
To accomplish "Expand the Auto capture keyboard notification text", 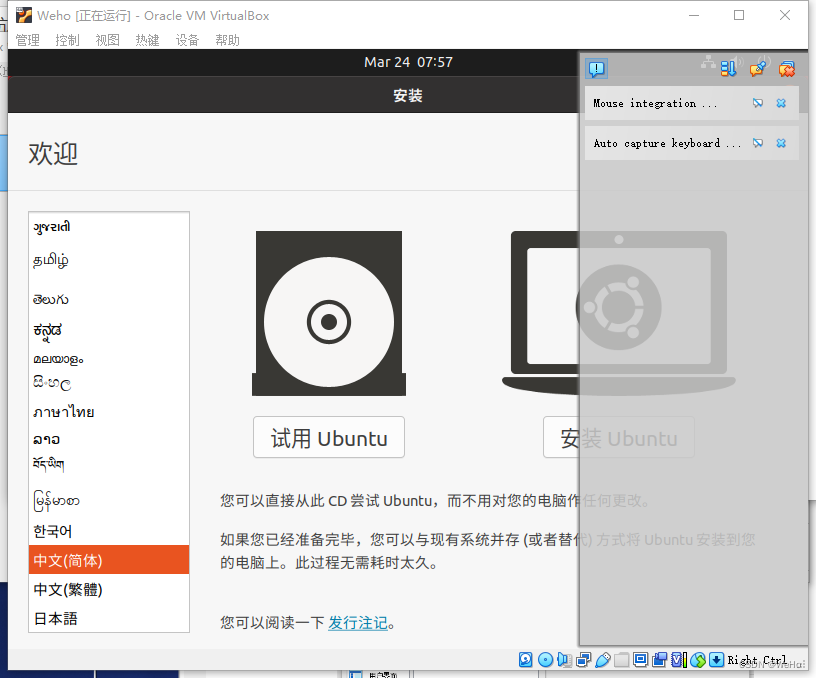I will point(667,143).
